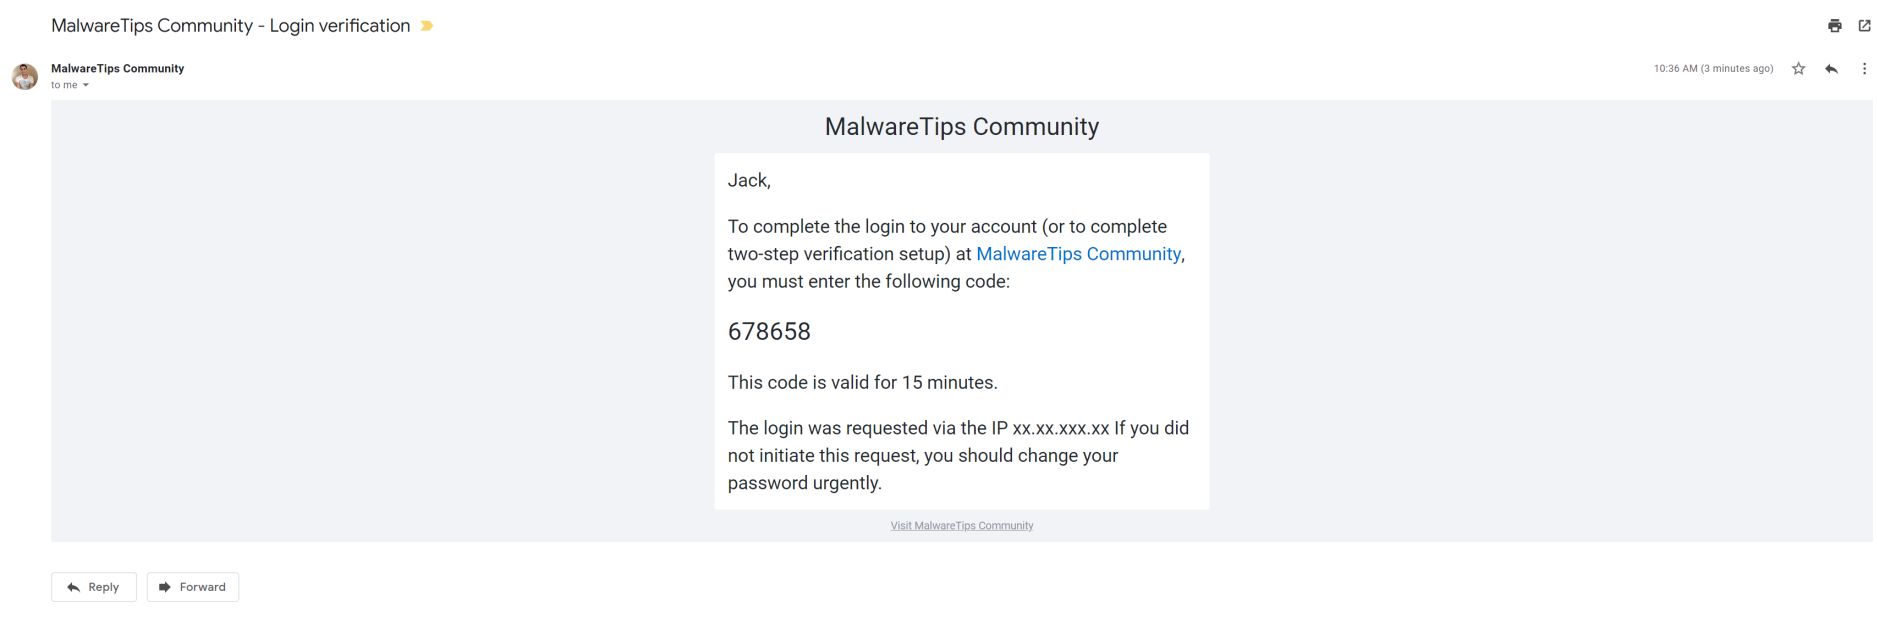Viewport: 1877px width, 625px height.
Task: Click the reply arrow icon beside the star
Action: [1831, 69]
